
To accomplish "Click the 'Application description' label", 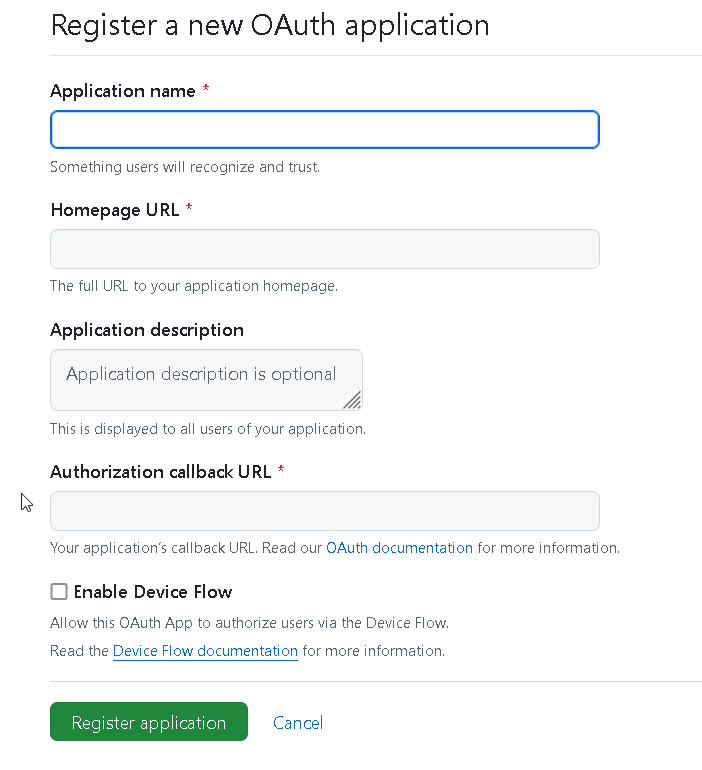I will coord(147,330).
